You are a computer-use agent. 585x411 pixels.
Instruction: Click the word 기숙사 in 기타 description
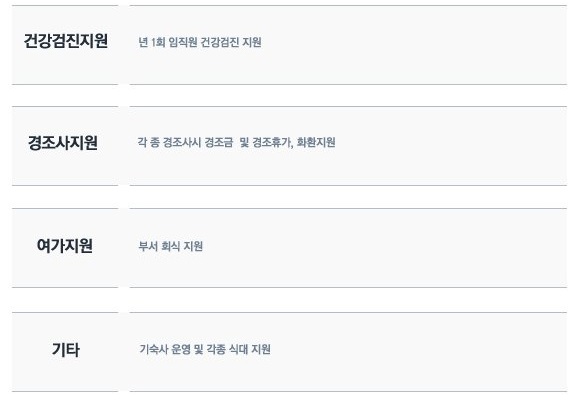click(x=154, y=349)
